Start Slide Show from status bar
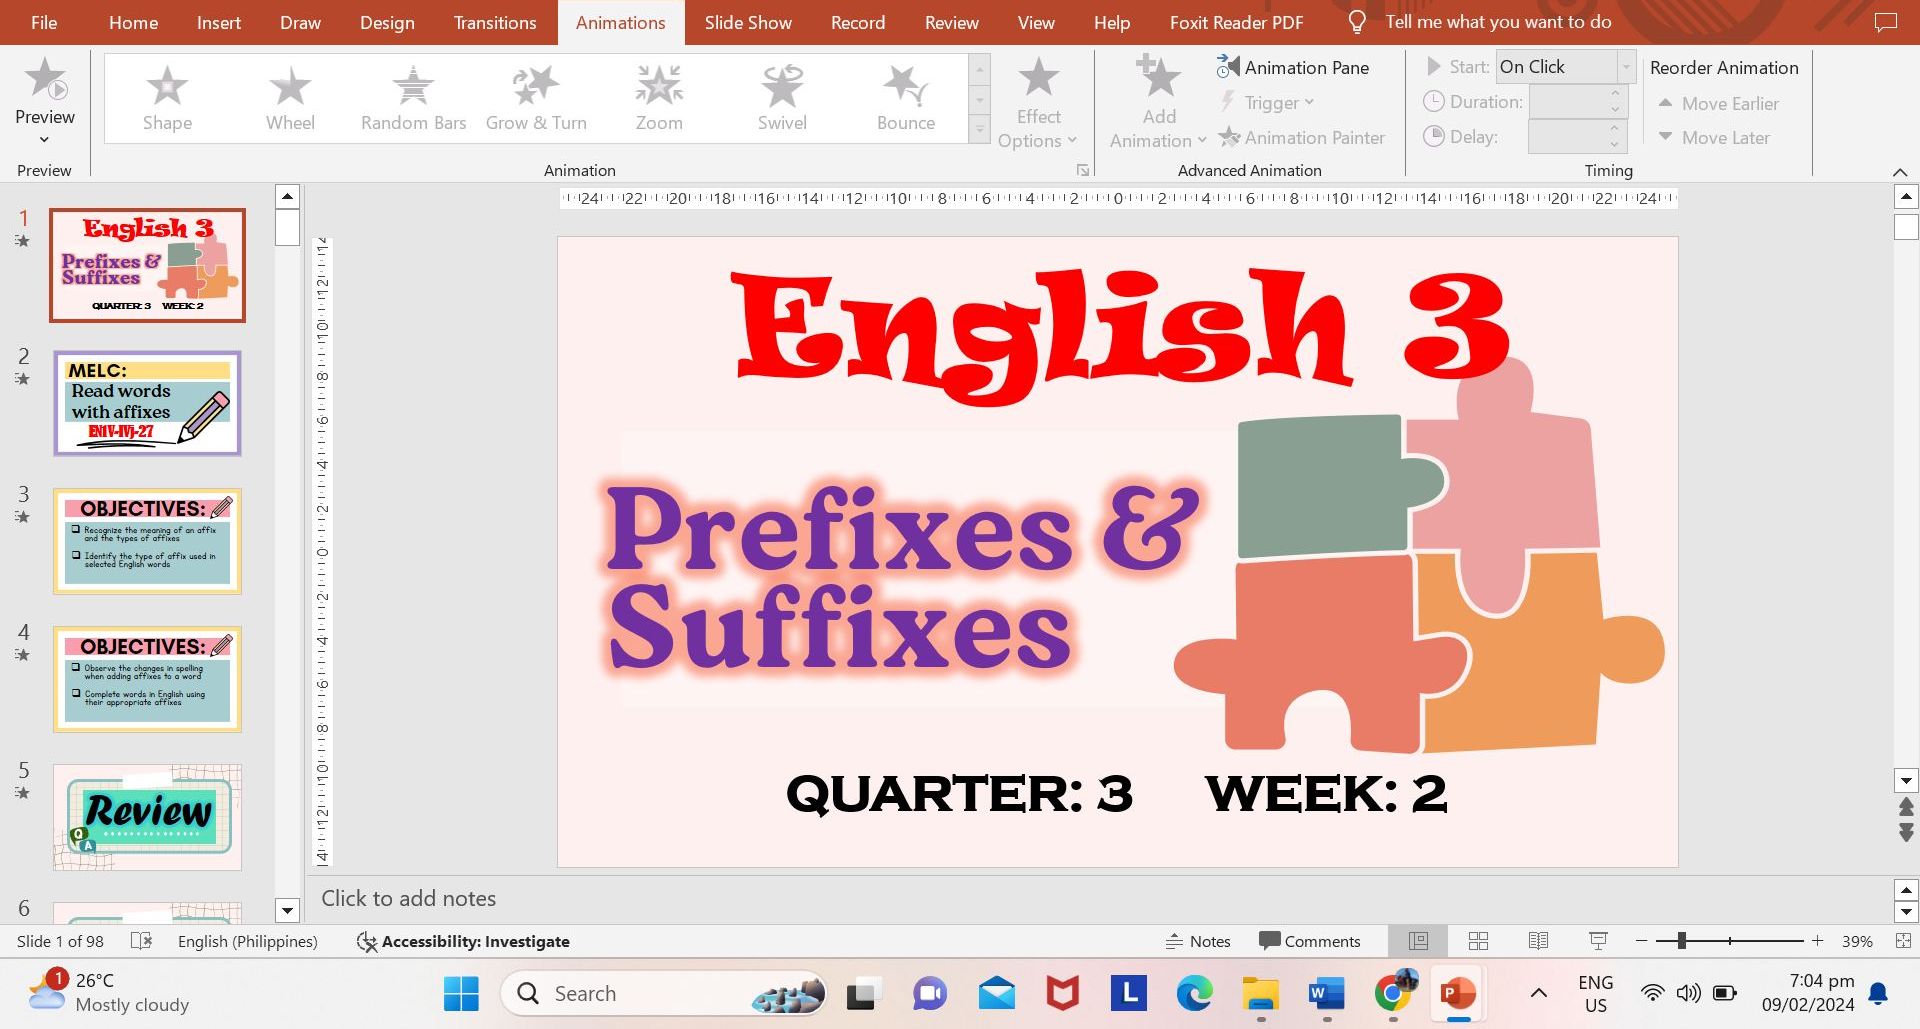The width and height of the screenshot is (1920, 1029). (x=1598, y=941)
